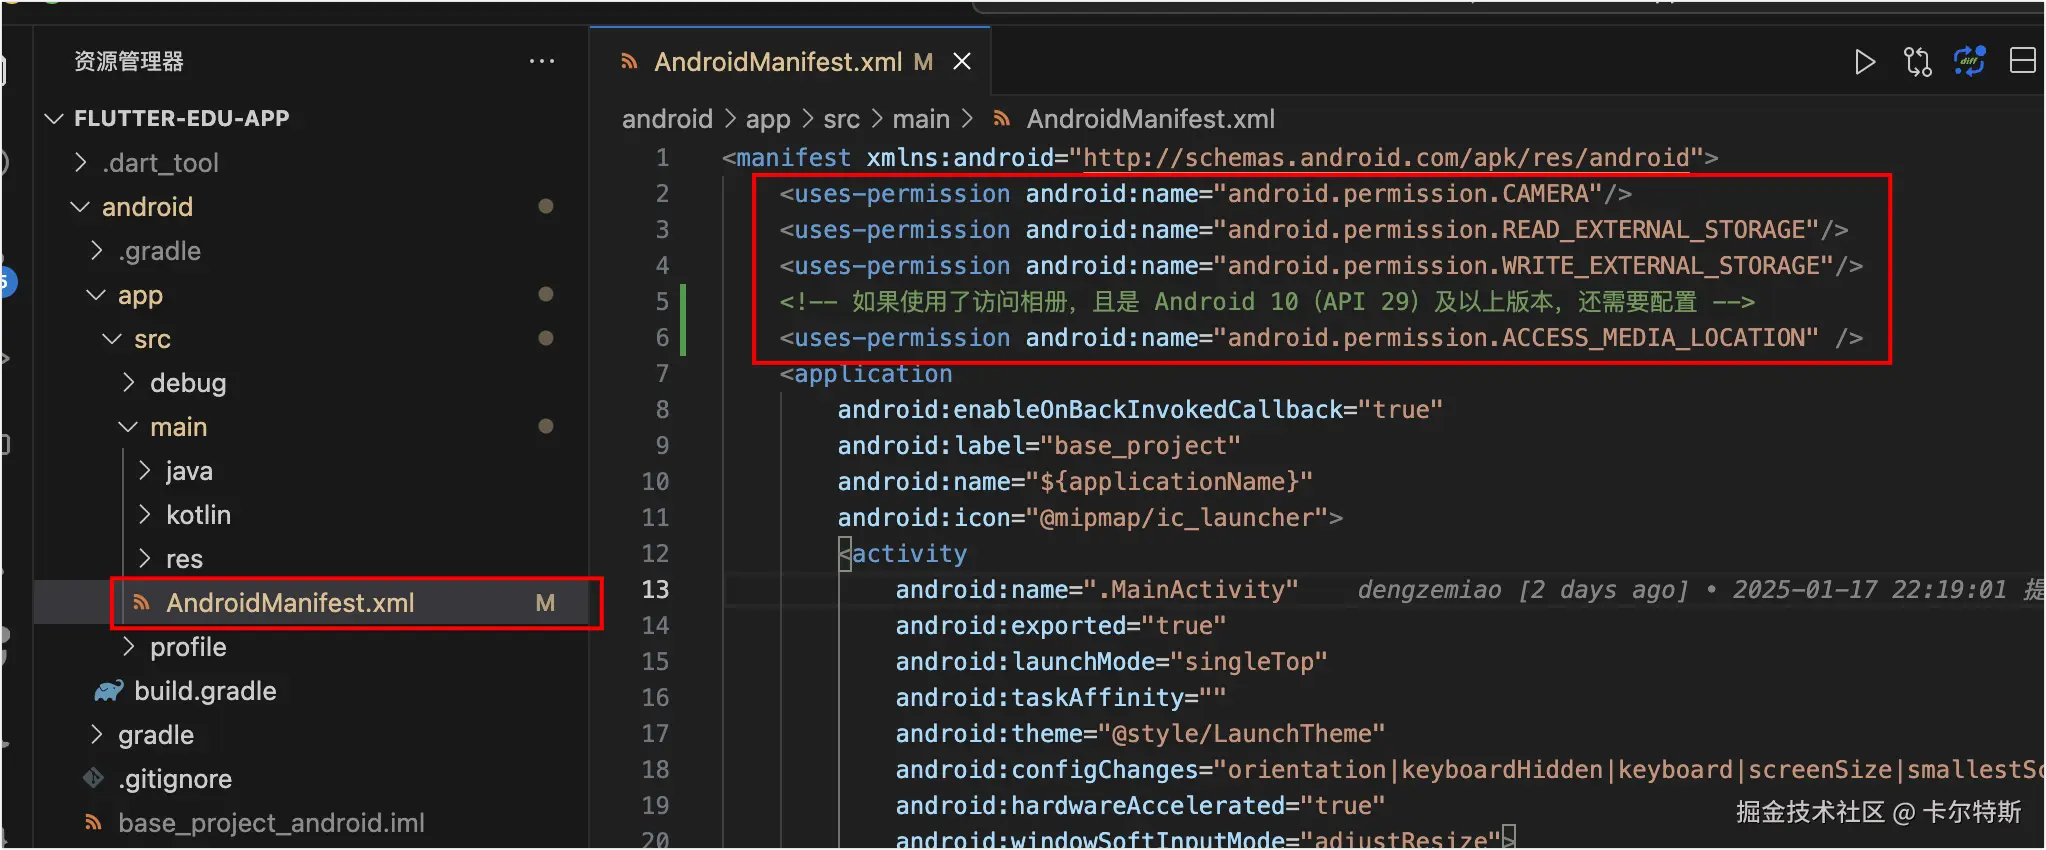The width and height of the screenshot is (2046, 850).
Task: Click the CAMERA permission line
Action: (1205, 194)
